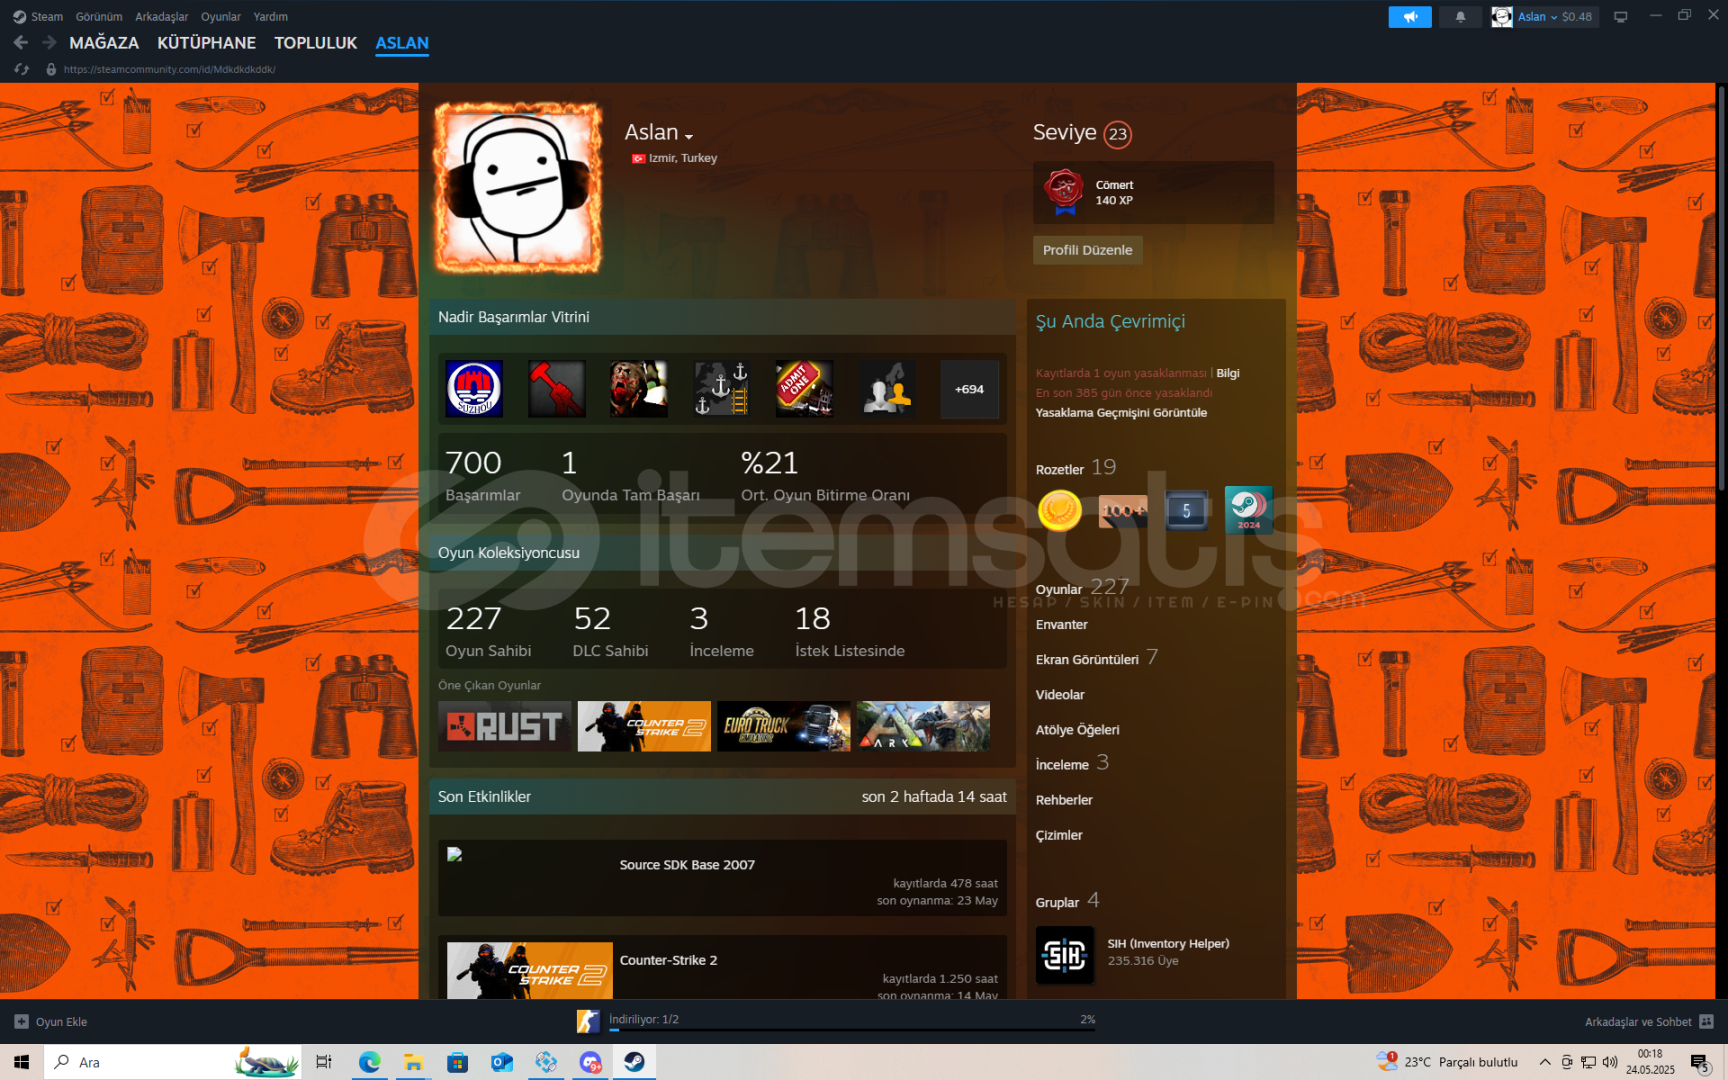
Task: Show the +694 more achievements tile
Action: tap(969, 389)
